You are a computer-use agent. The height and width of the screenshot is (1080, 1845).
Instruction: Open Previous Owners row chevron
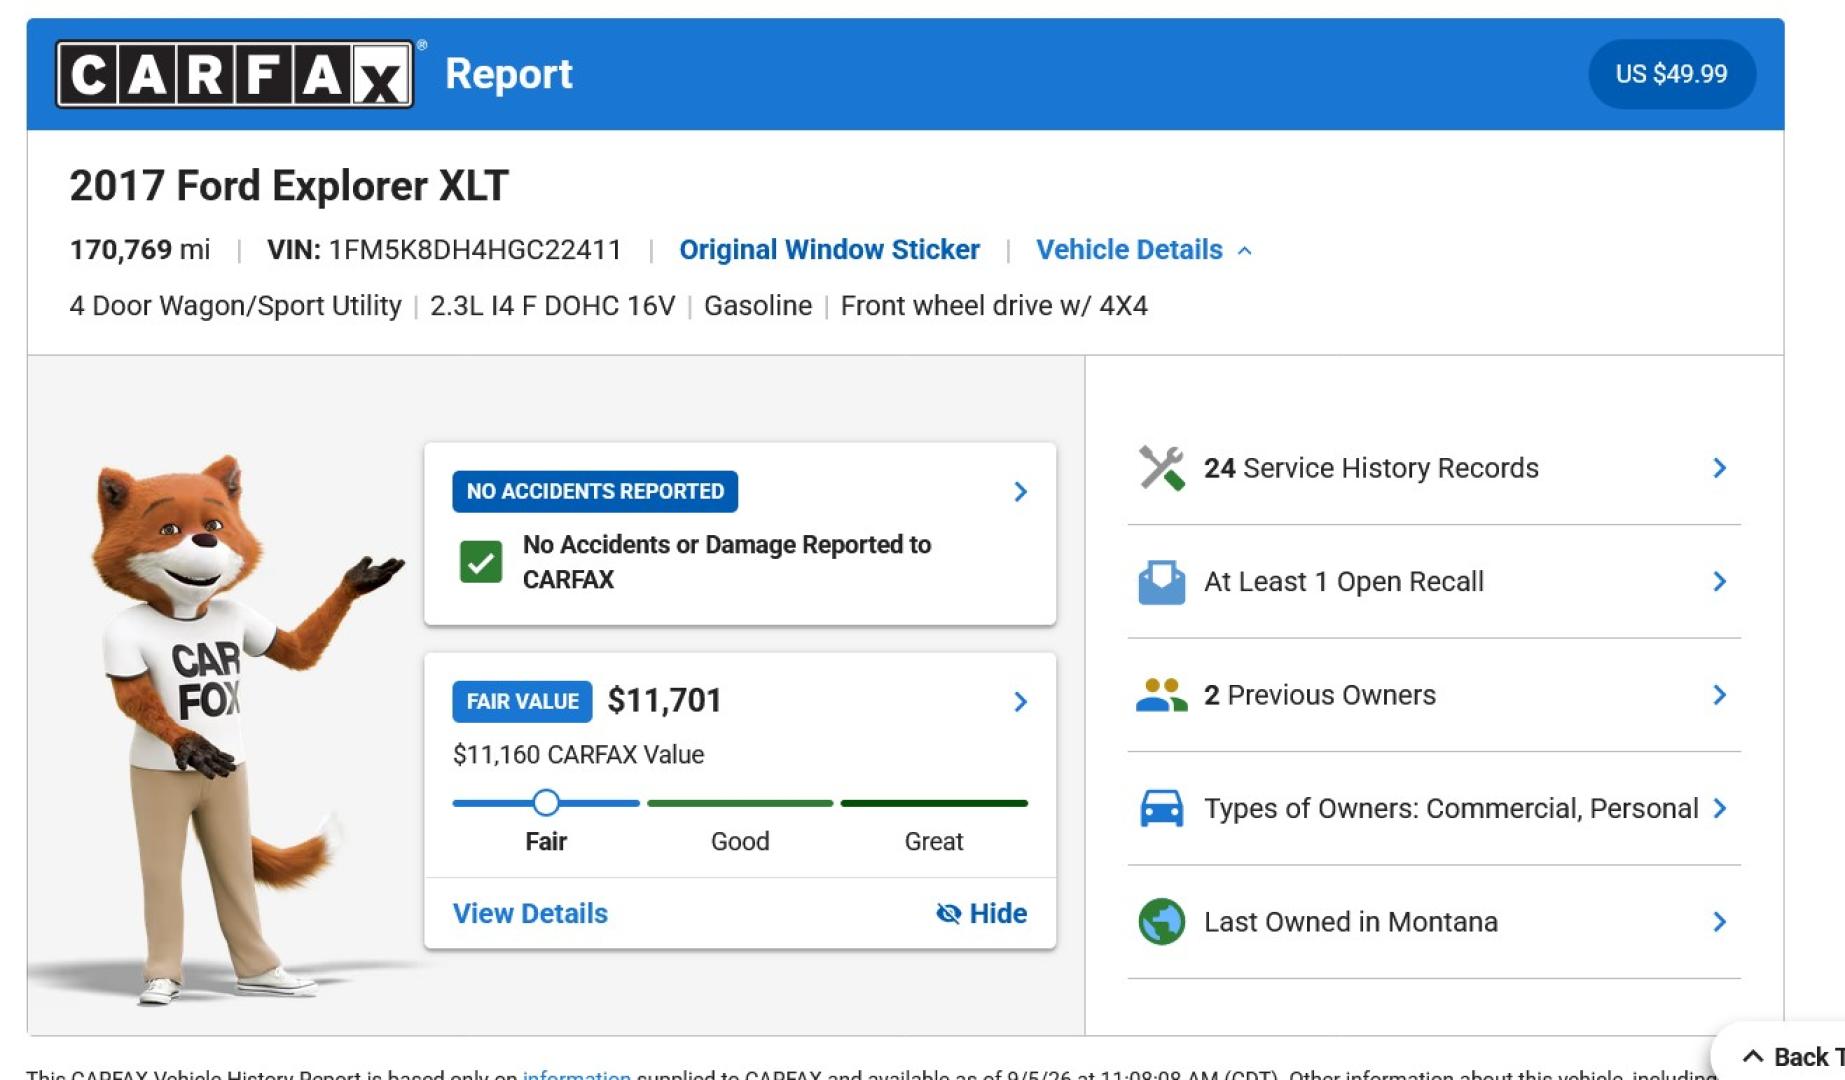1719,695
